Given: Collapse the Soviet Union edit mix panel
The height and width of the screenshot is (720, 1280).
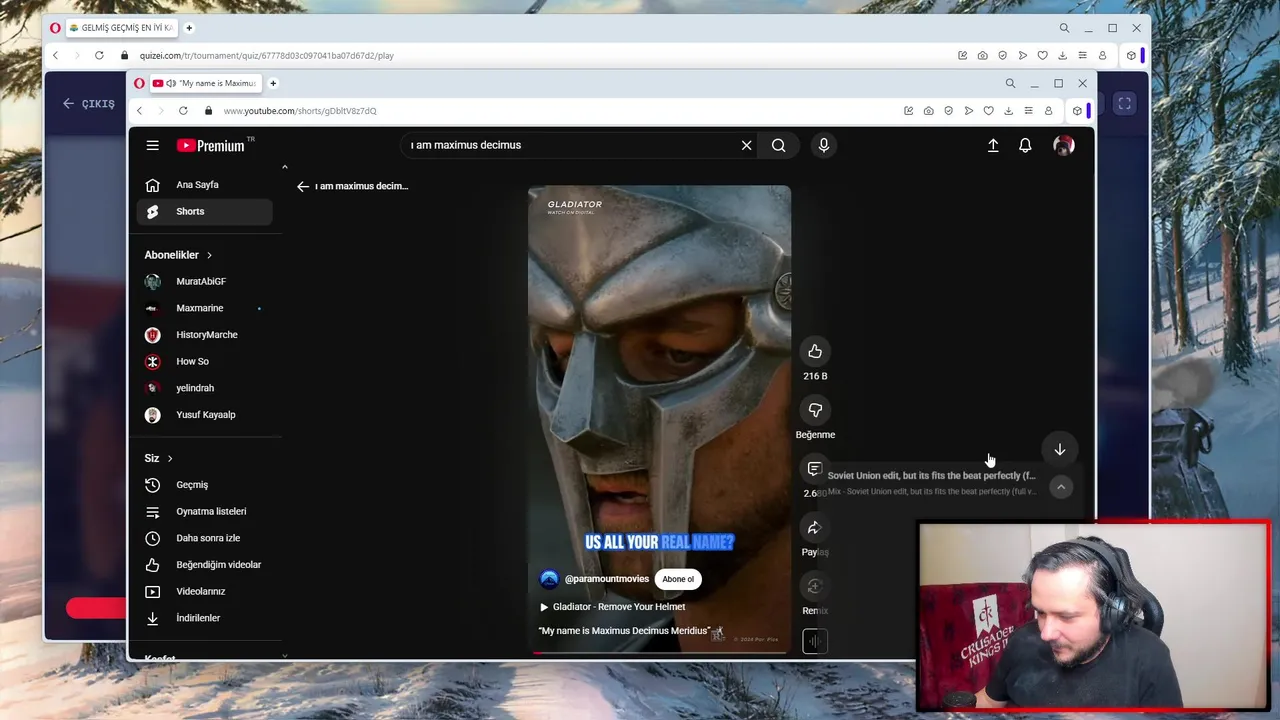Looking at the screenshot, I should point(1061,487).
